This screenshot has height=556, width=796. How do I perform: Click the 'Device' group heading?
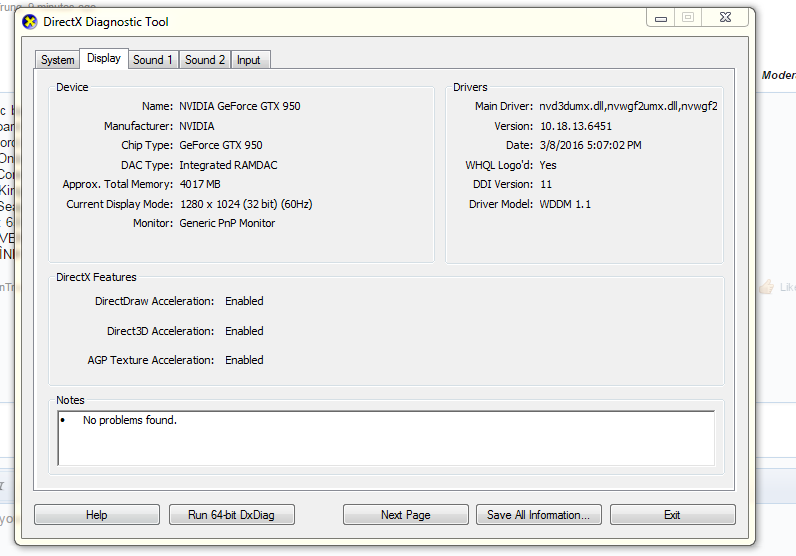coord(72,87)
